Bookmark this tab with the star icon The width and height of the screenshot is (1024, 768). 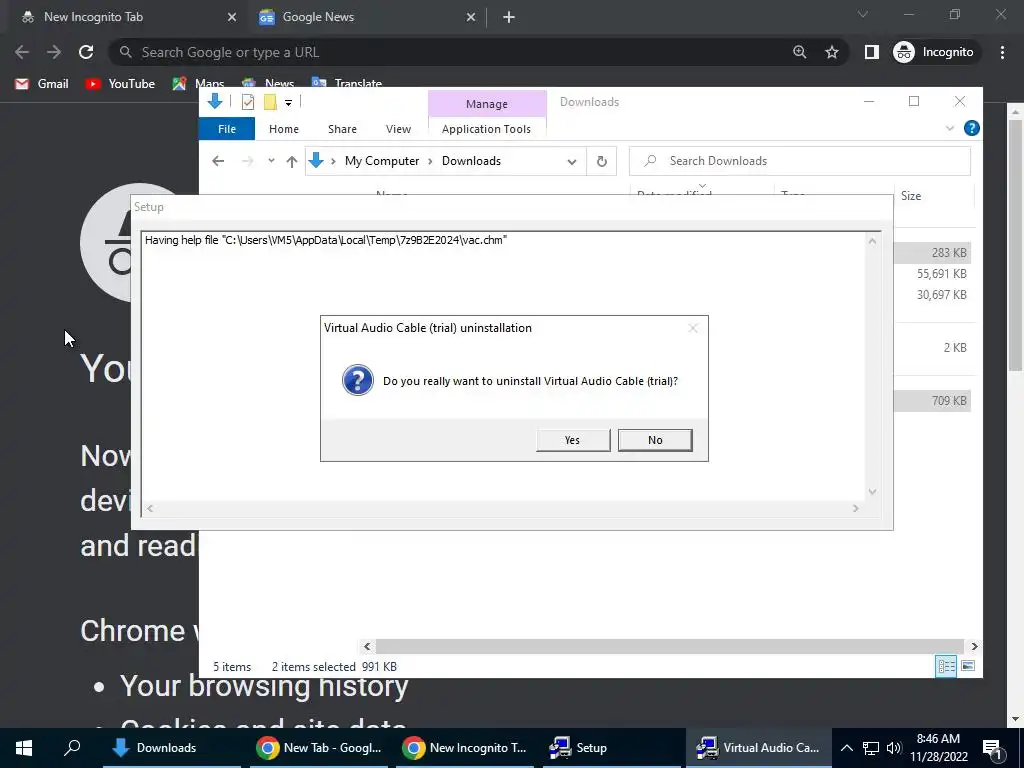click(x=831, y=52)
